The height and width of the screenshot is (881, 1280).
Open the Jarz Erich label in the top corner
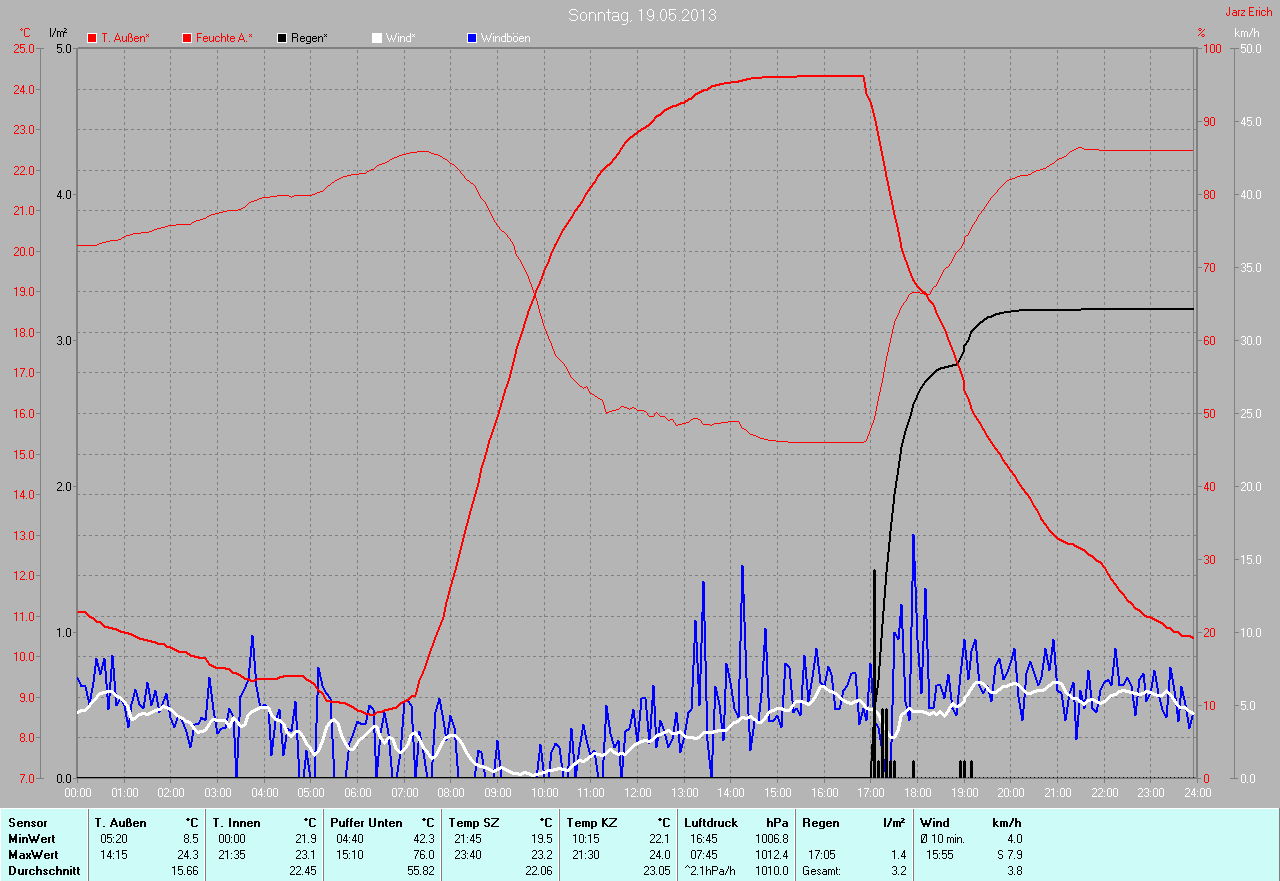pyautogui.click(x=1249, y=11)
